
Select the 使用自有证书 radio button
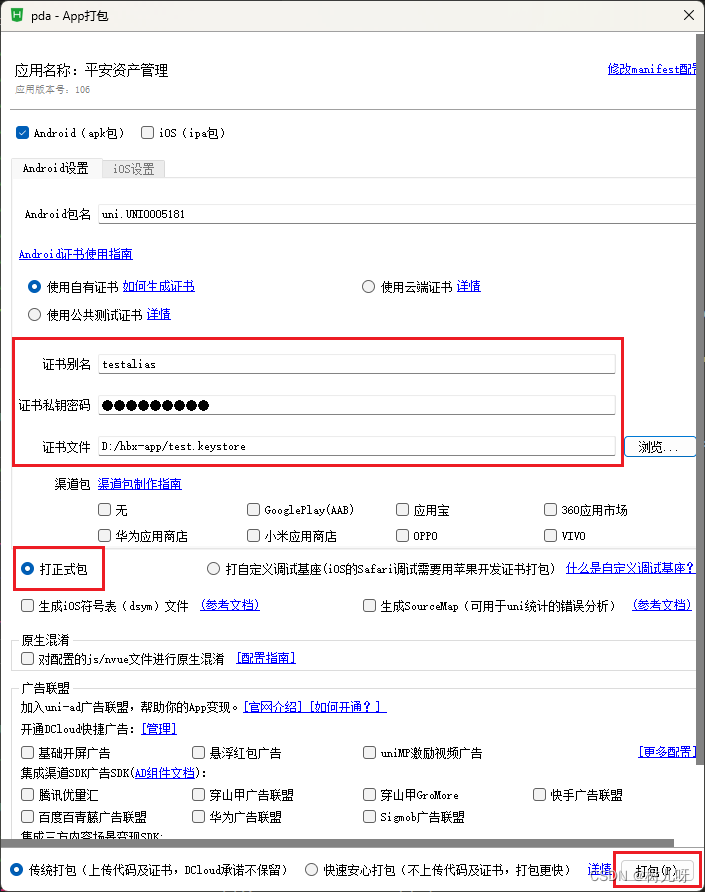point(35,287)
